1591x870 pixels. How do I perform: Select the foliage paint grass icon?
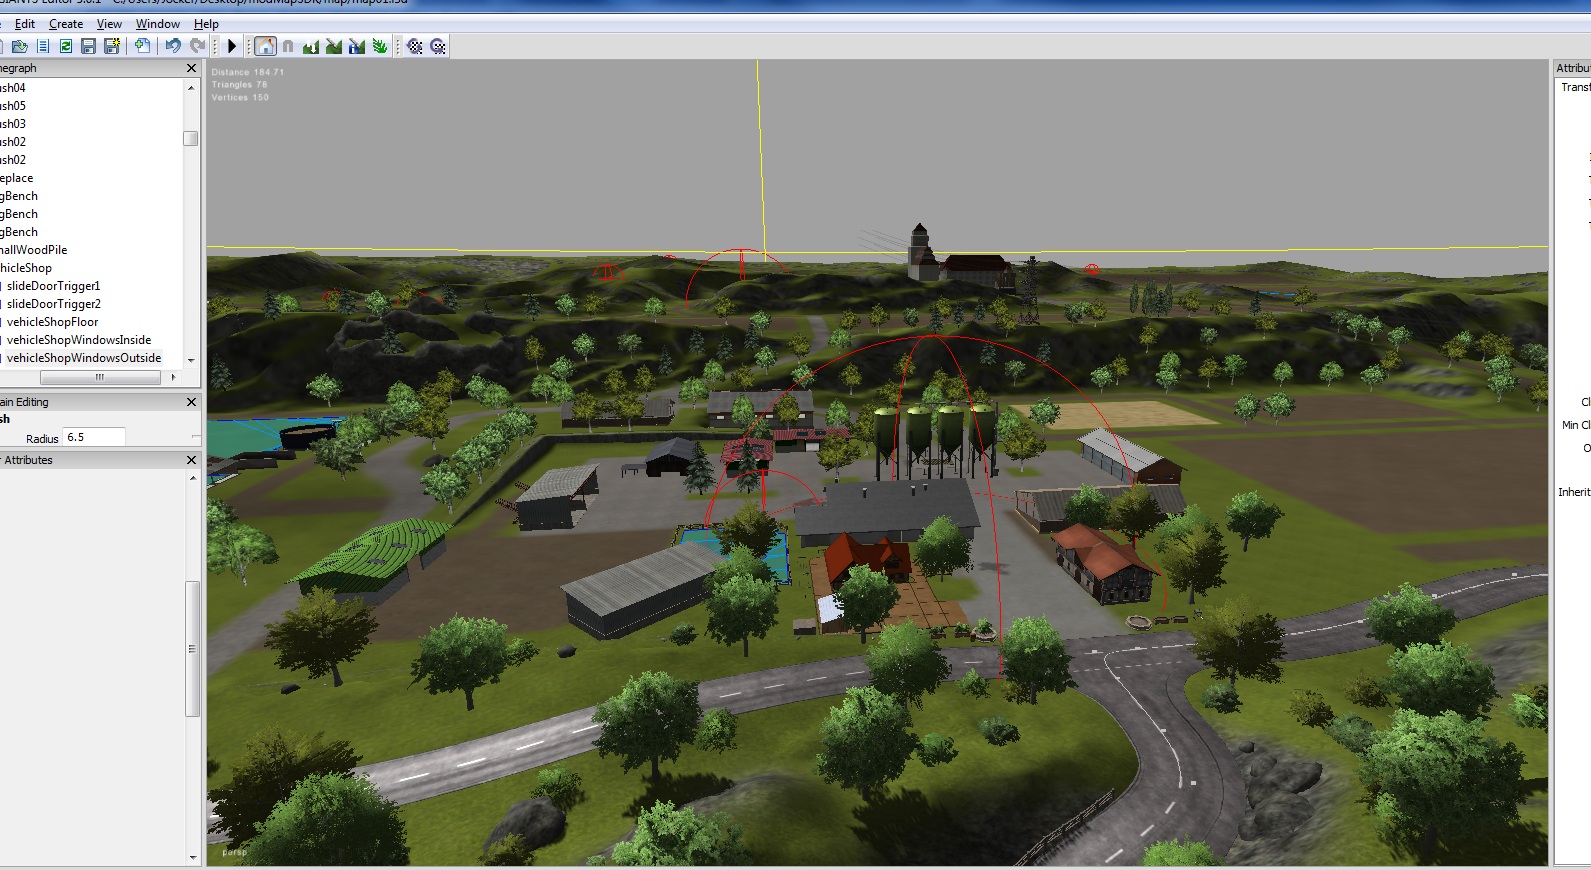pos(380,46)
